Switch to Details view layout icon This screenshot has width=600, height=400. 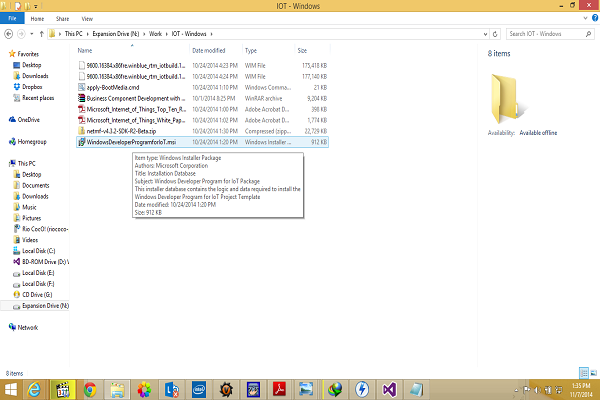[x=584, y=372]
